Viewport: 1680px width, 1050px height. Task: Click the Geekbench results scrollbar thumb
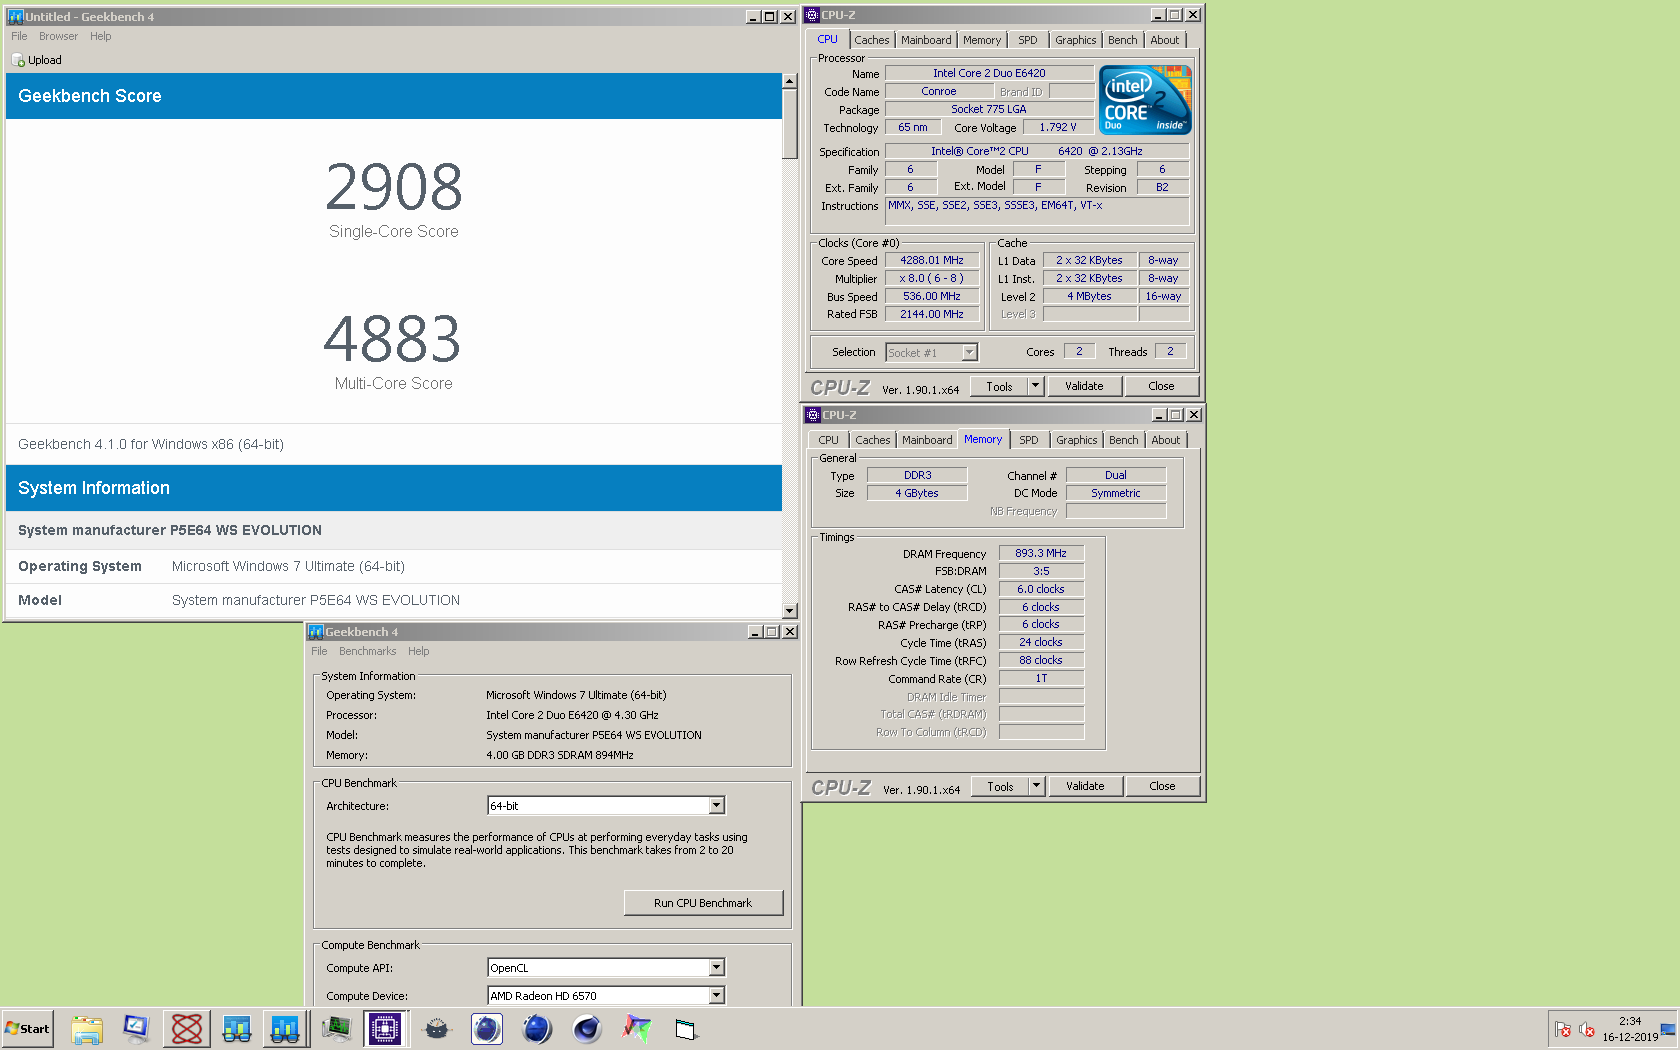point(789,123)
